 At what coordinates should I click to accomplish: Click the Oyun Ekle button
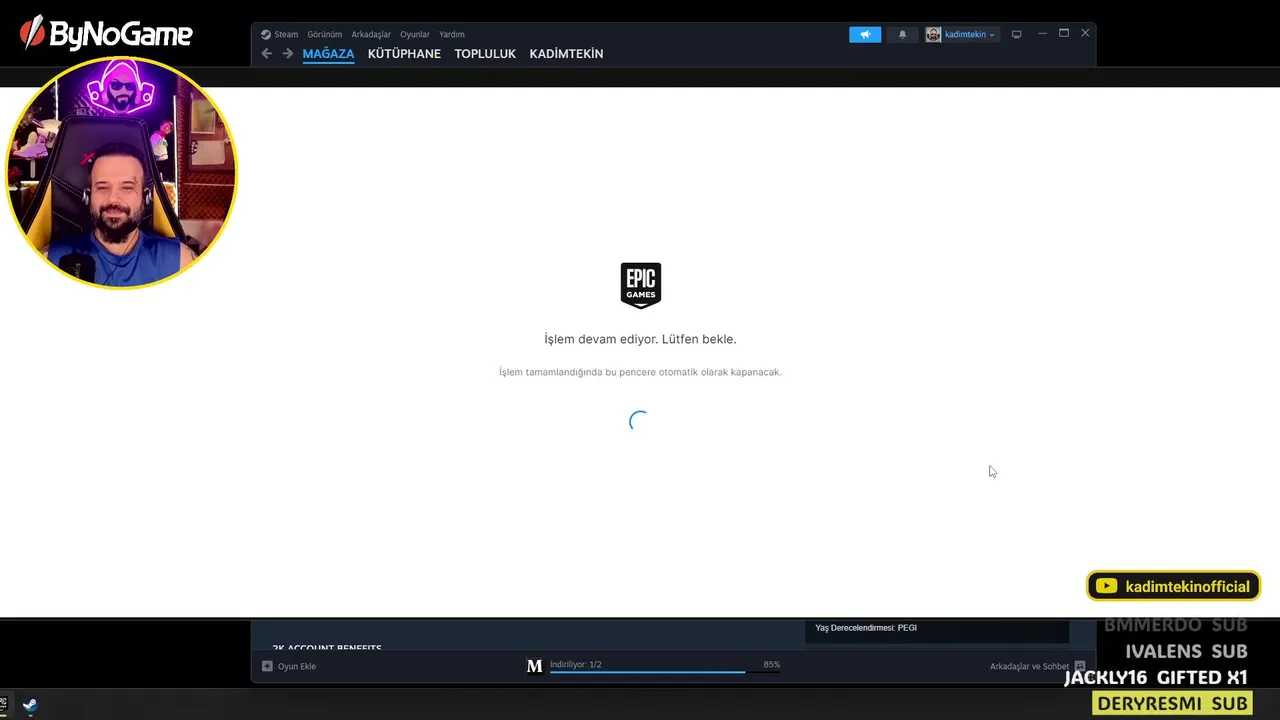289,666
